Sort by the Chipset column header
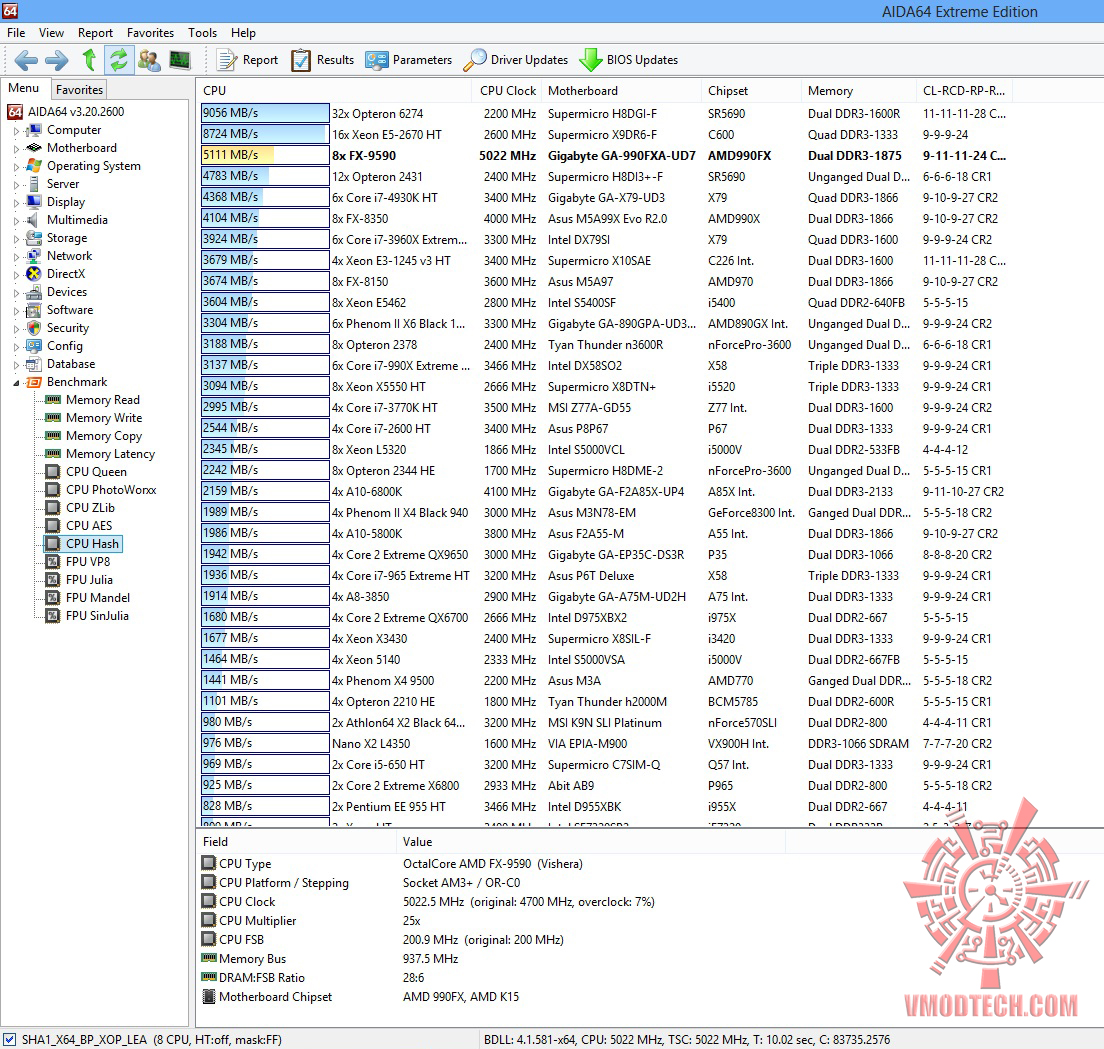The height and width of the screenshot is (1049, 1104). tap(752, 91)
